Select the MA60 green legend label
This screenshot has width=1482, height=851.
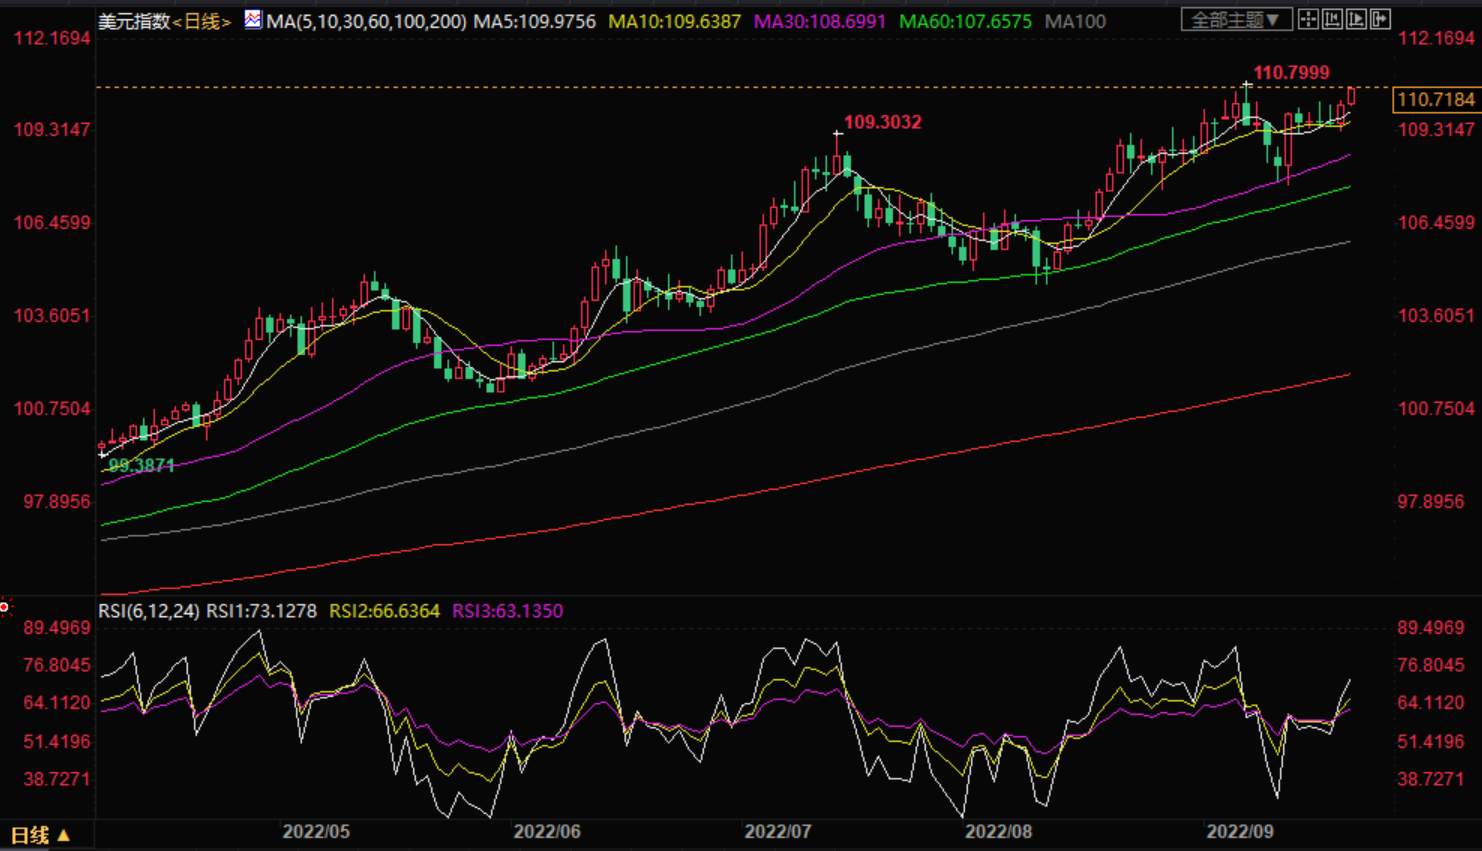point(965,21)
